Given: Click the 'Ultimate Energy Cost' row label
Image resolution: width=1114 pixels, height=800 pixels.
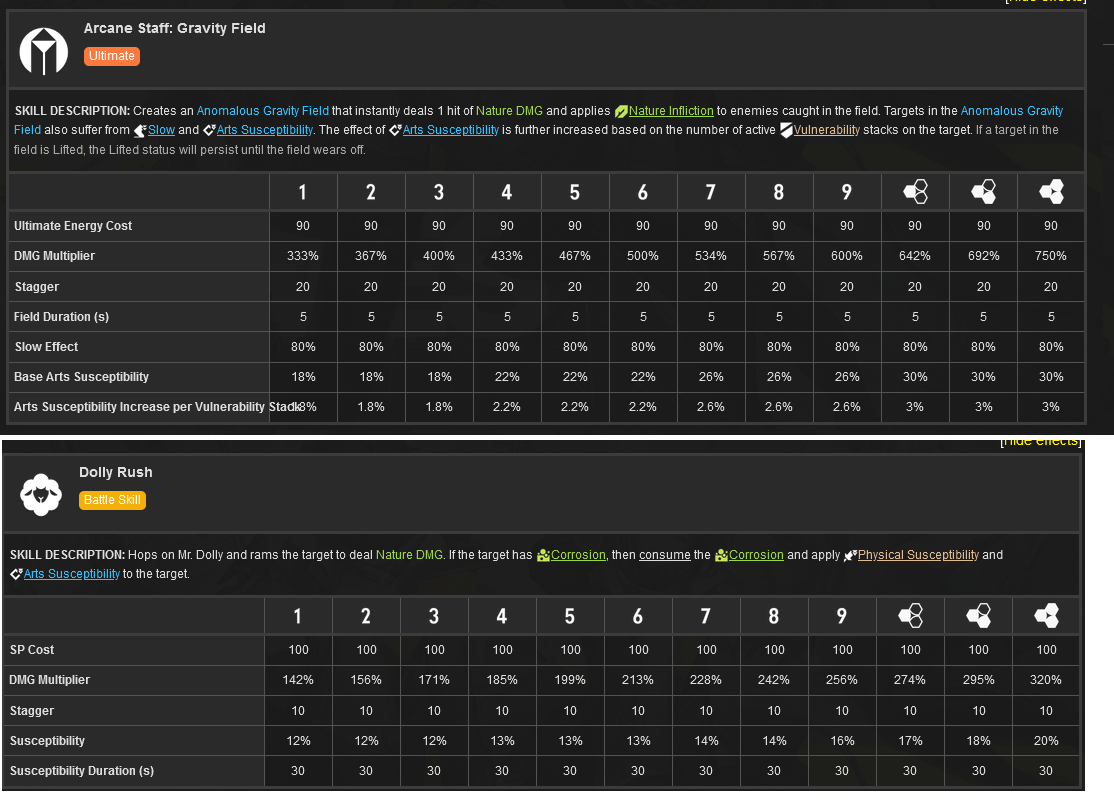Looking at the screenshot, I should [x=73, y=226].
